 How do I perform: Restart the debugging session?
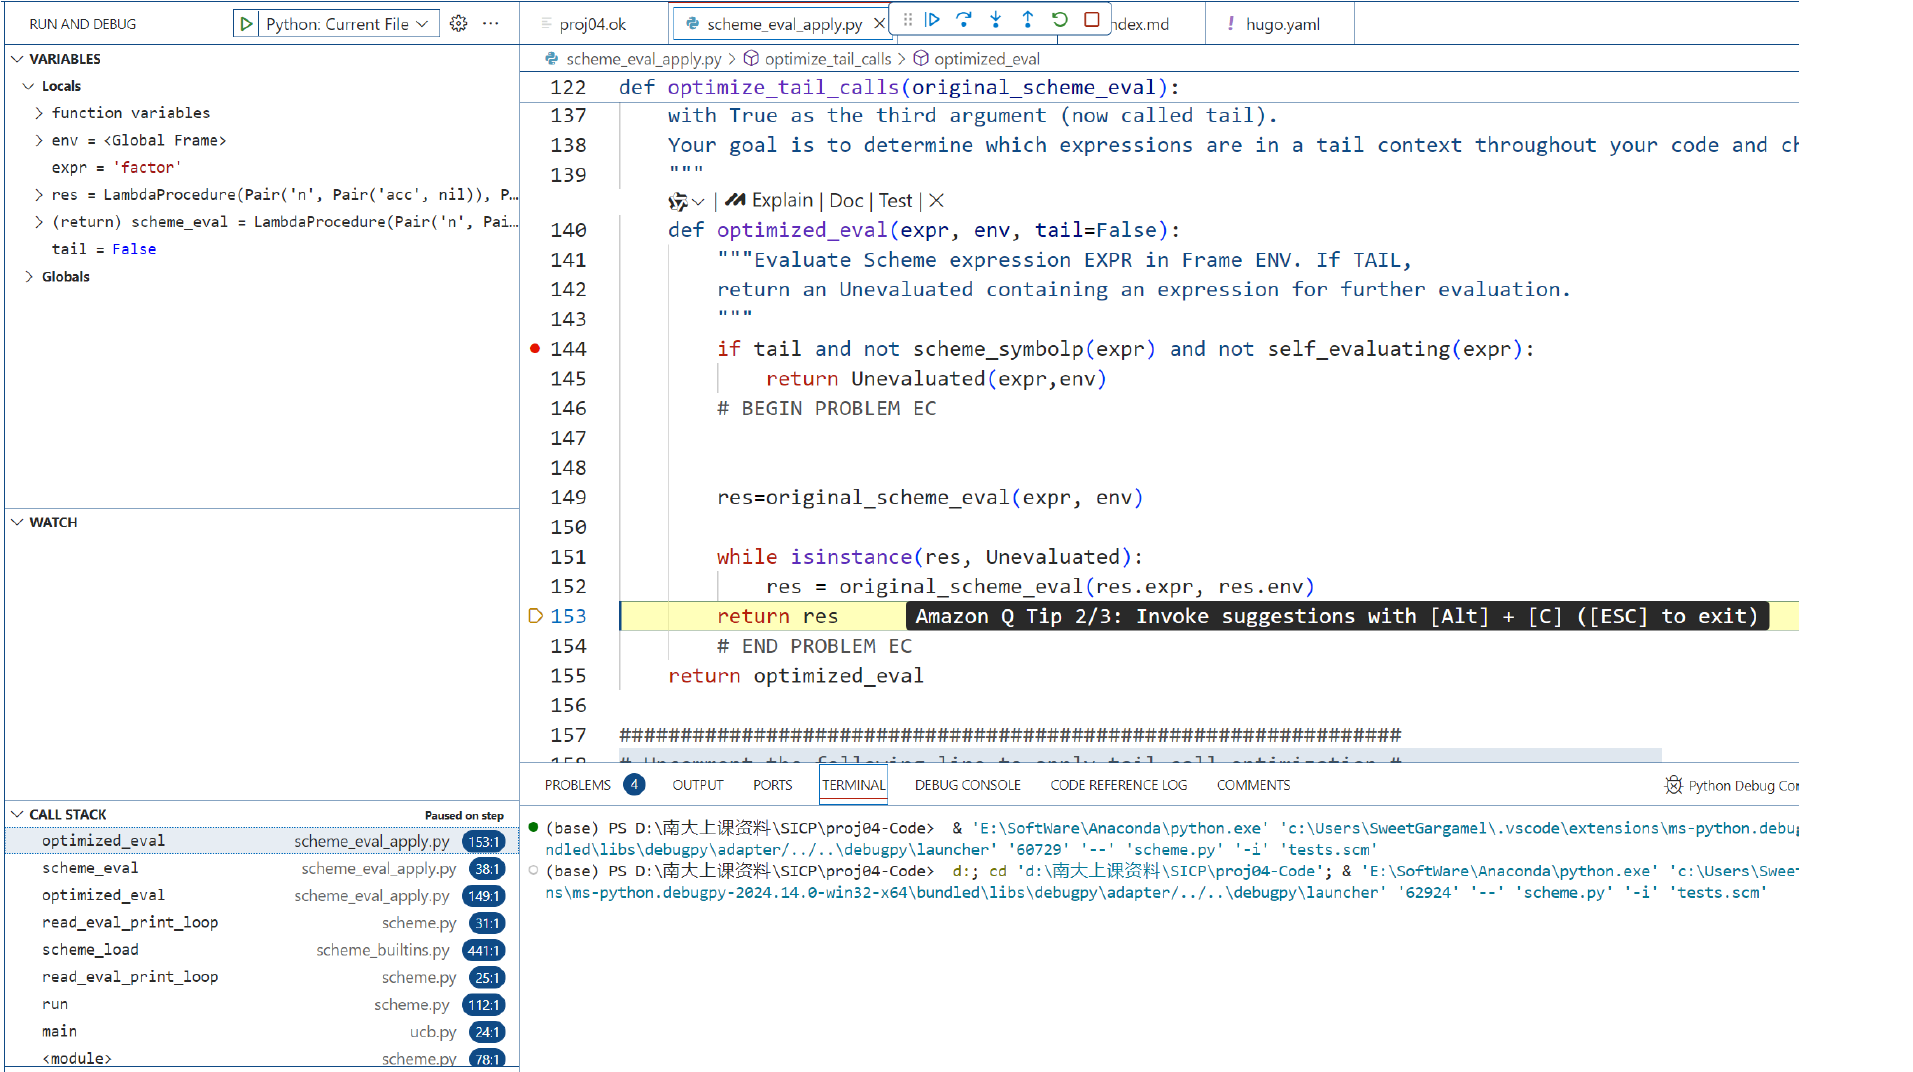tap(1060, 20)
